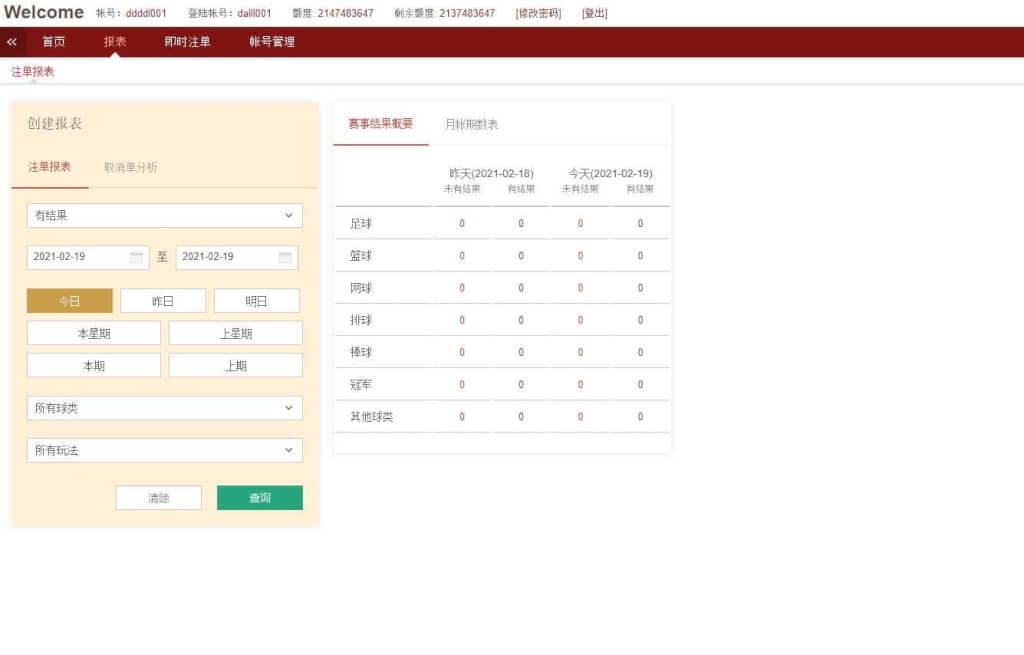
Task: Click the 修改密码 link
Action: click(538, 13)
